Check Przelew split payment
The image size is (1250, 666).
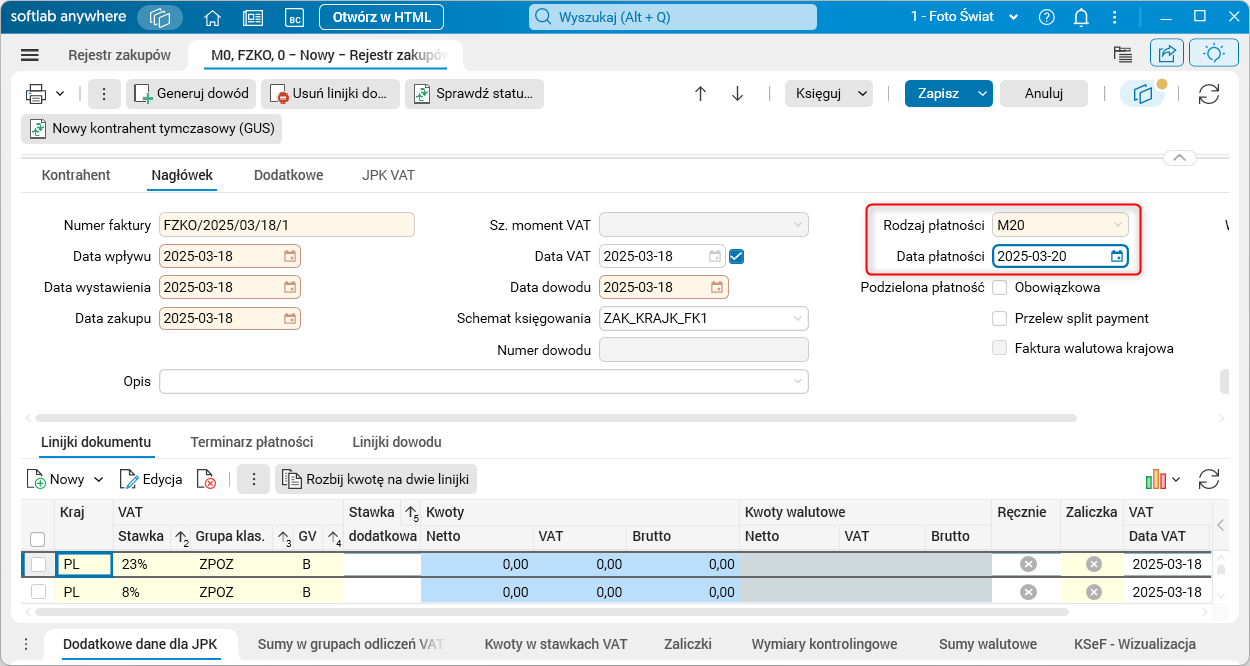(999, 318)
